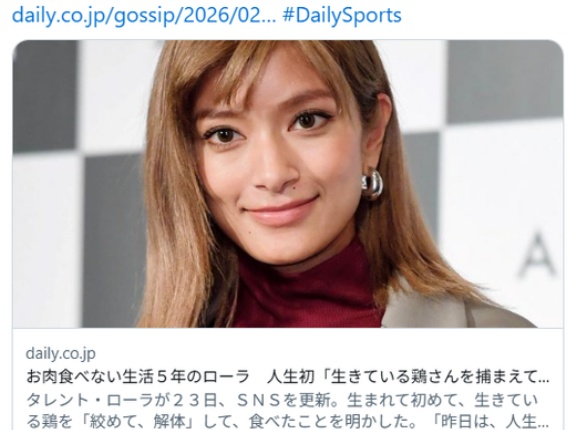This screenshot has width=576, height=430.
Task: Open the article preview photo card
Action: [288, 184]
